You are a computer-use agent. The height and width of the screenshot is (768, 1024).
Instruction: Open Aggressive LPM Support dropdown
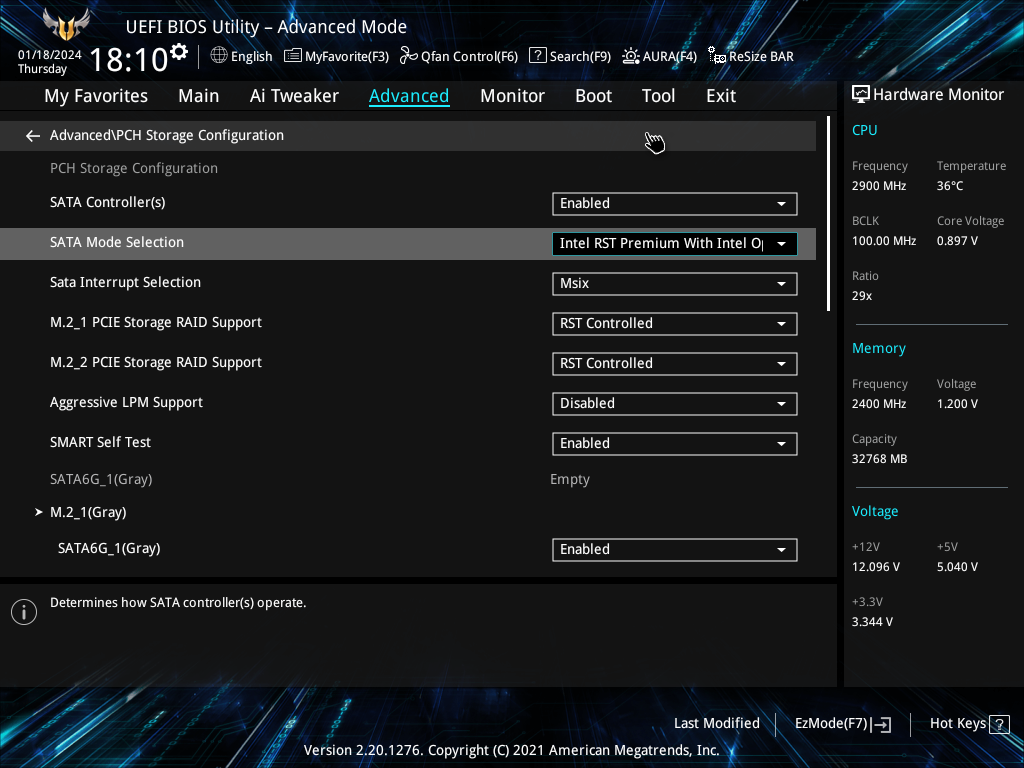click(675, 404)
